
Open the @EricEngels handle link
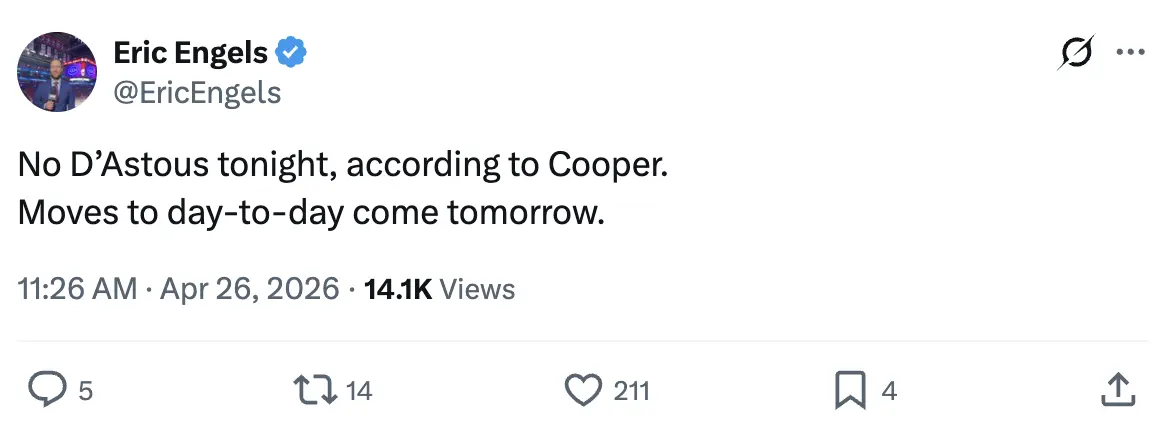[x=197, y=93]
